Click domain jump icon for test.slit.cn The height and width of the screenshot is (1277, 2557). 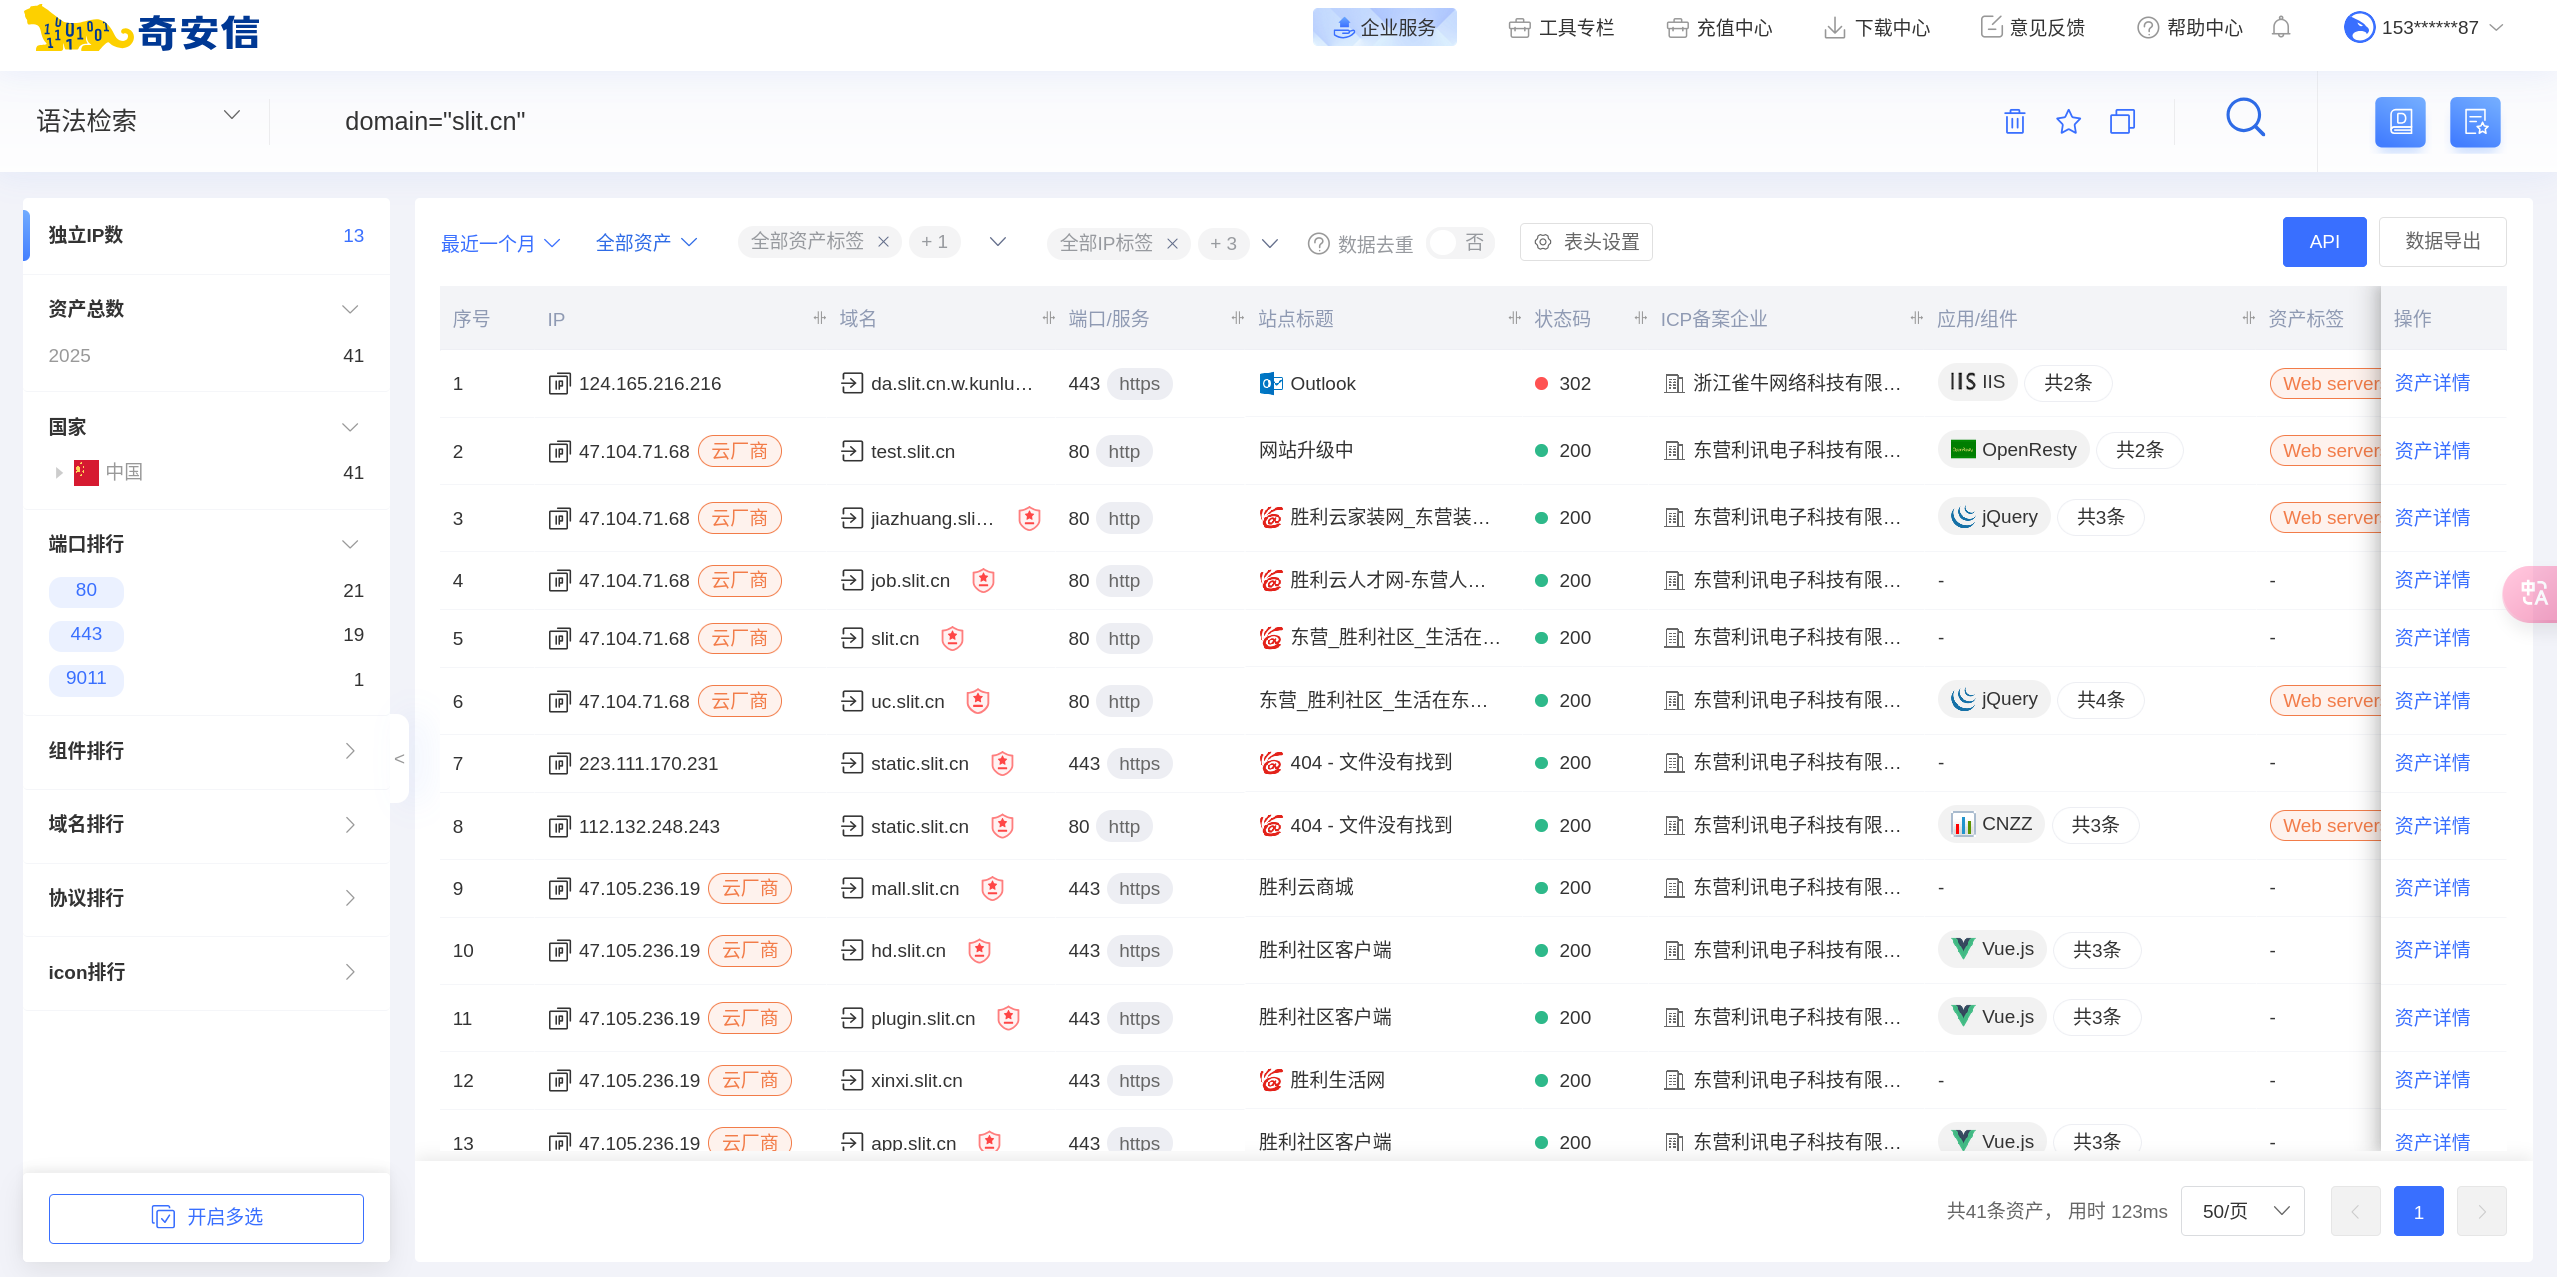click(851, 451)
